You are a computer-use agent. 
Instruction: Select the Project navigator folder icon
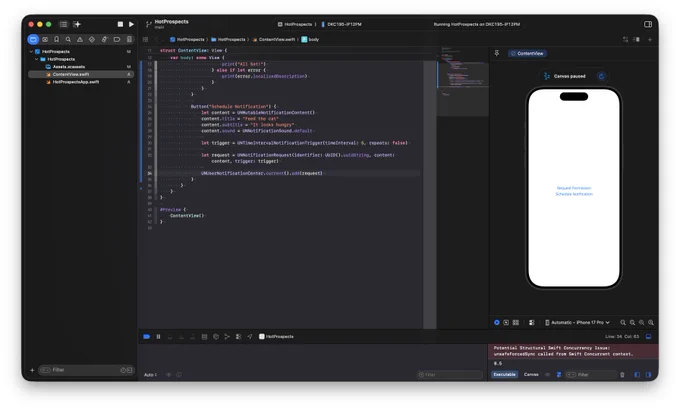point(33,39)
